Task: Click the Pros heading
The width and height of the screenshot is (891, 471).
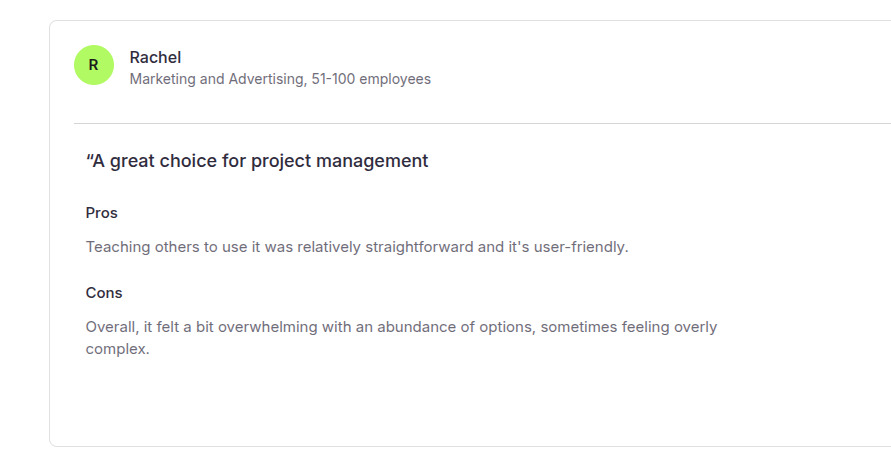Action: pos(102,213)
